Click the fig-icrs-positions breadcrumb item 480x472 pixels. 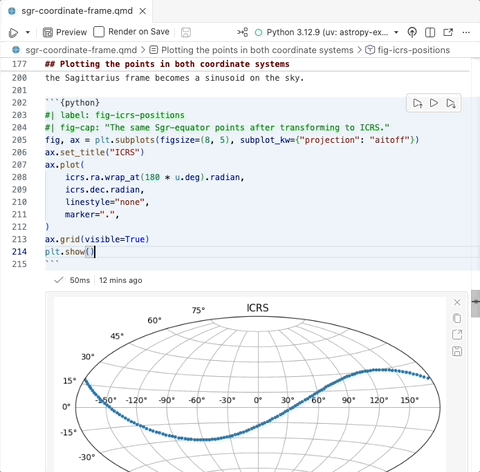(408, 50)
